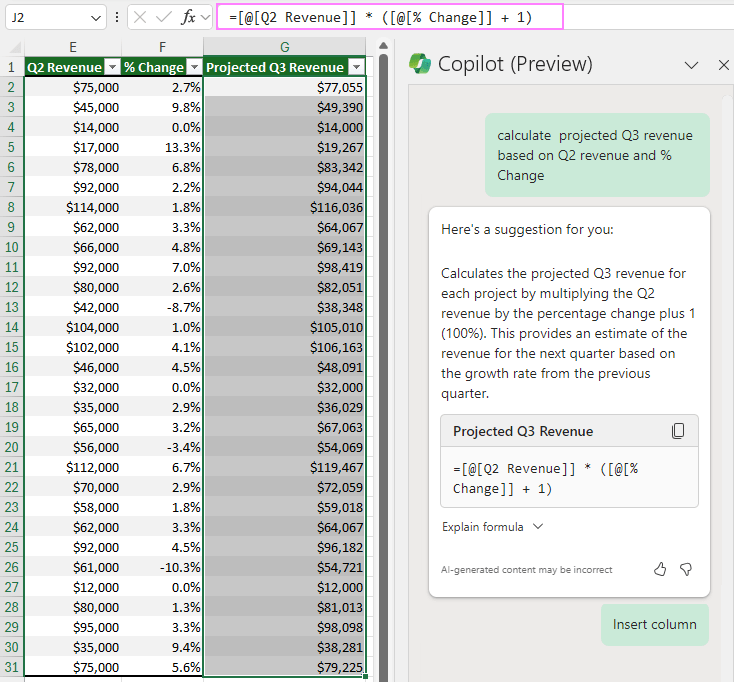Select projected cell $54,721
The image size is (734, 682).
click(285, 567)
